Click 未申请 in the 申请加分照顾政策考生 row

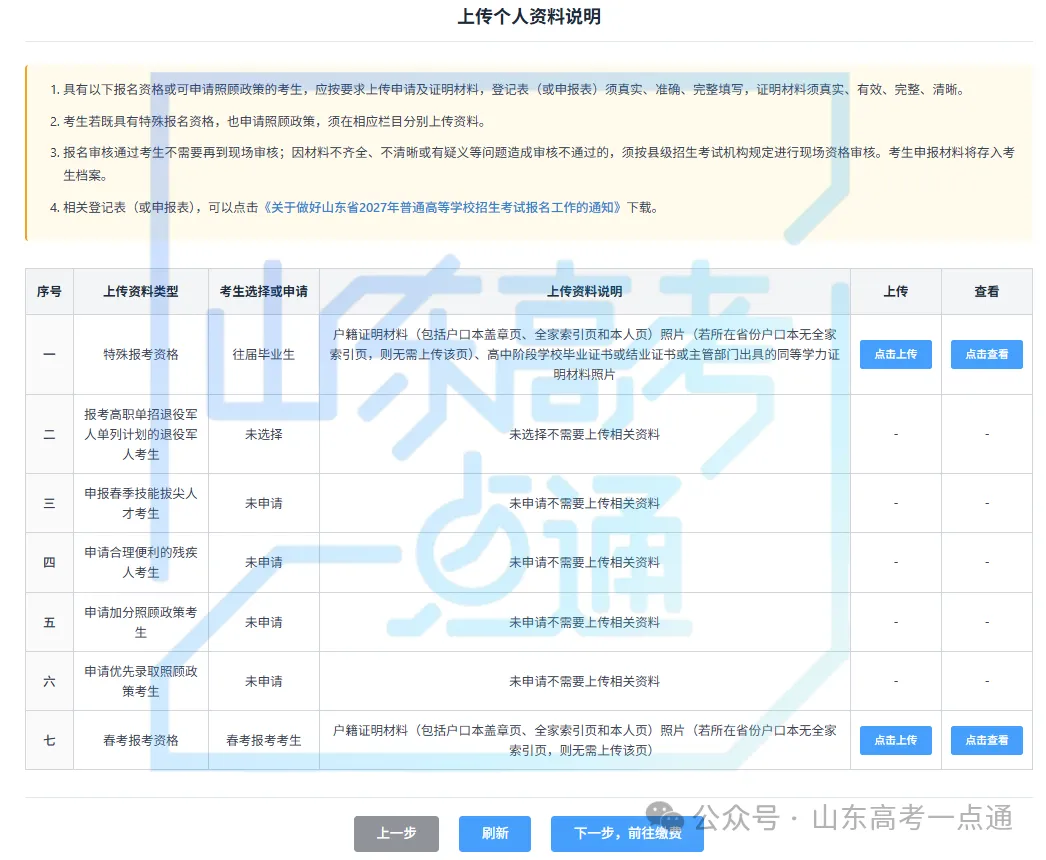[x=264, y=622]
